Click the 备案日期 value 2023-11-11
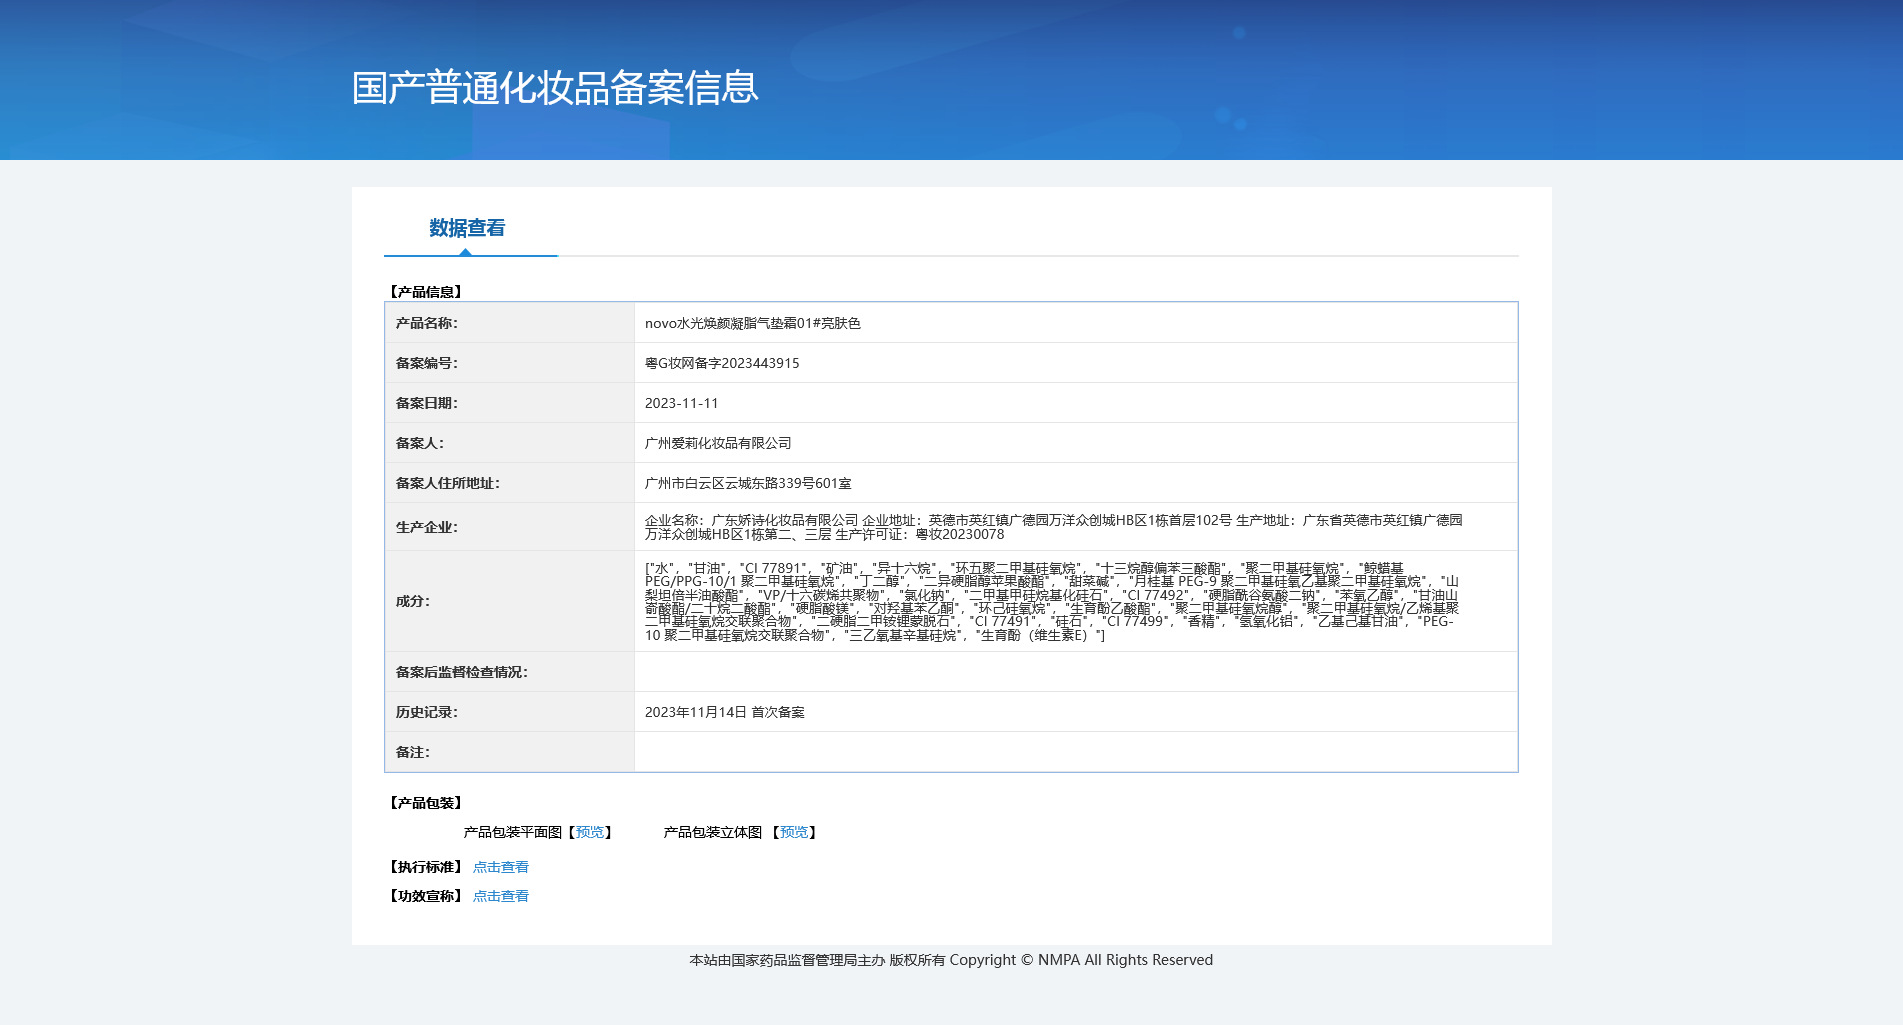The image size is (1903, 1025). [681, 403]
